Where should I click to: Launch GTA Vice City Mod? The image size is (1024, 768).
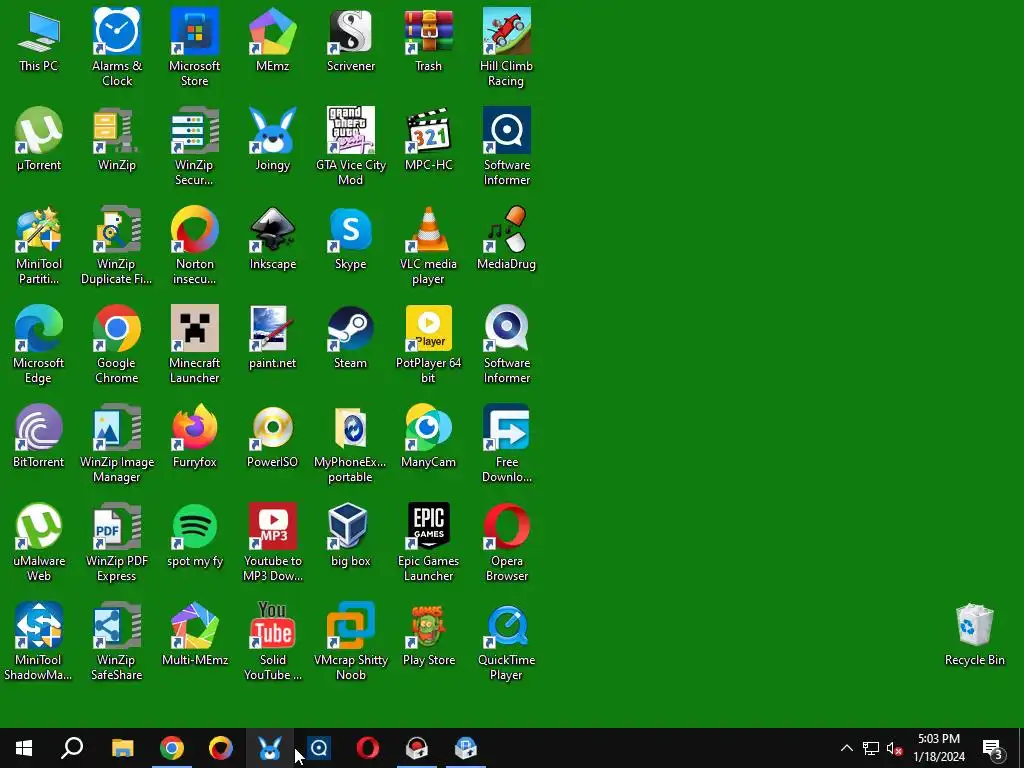pos(351,146)
